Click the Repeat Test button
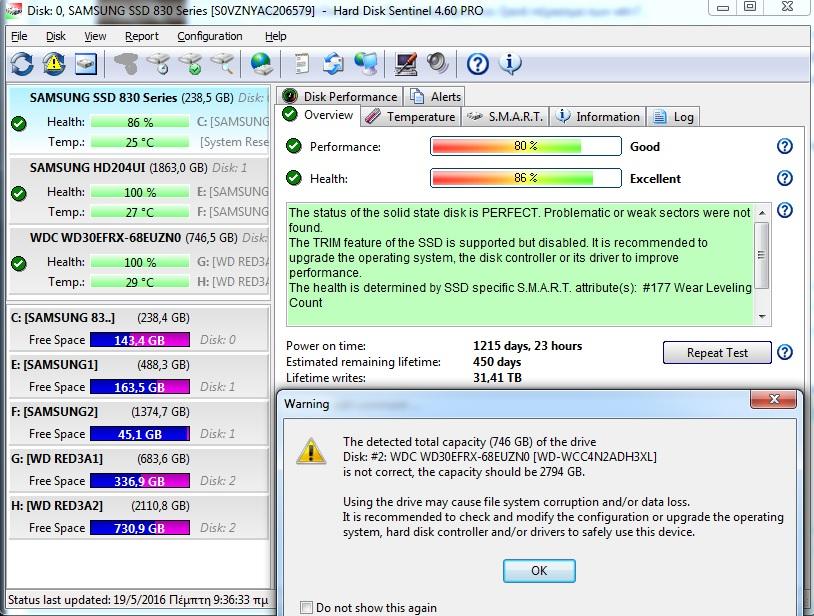Image resolution: width=814 pixels, height=616 pixels. click(x=717, y=353)
